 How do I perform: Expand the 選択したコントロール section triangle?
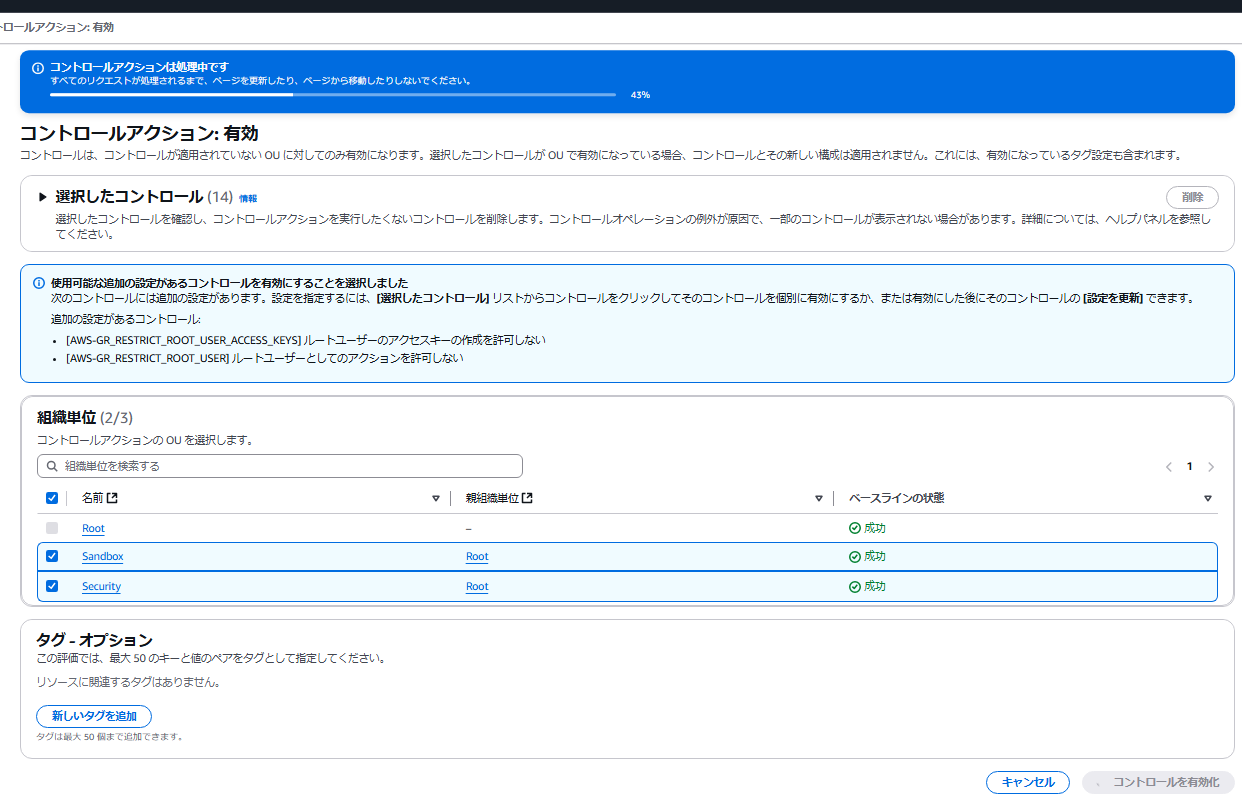click(43, 197)
